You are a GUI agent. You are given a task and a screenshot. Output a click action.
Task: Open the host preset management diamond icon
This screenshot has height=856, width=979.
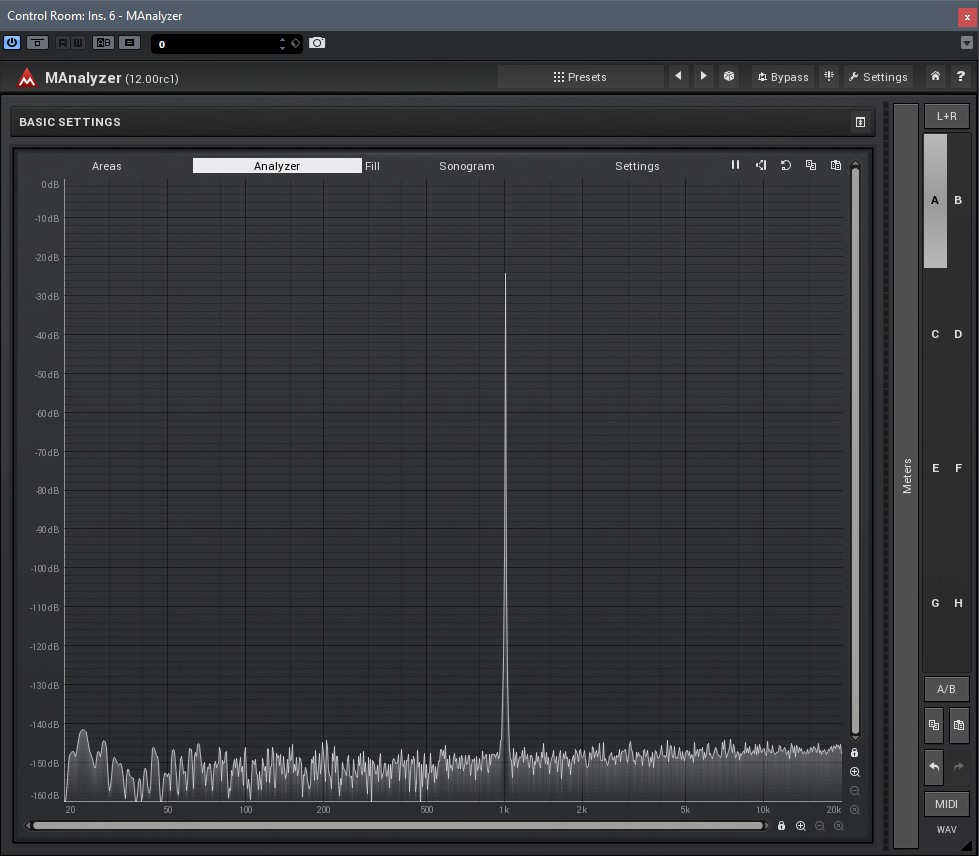pos(296,43)
